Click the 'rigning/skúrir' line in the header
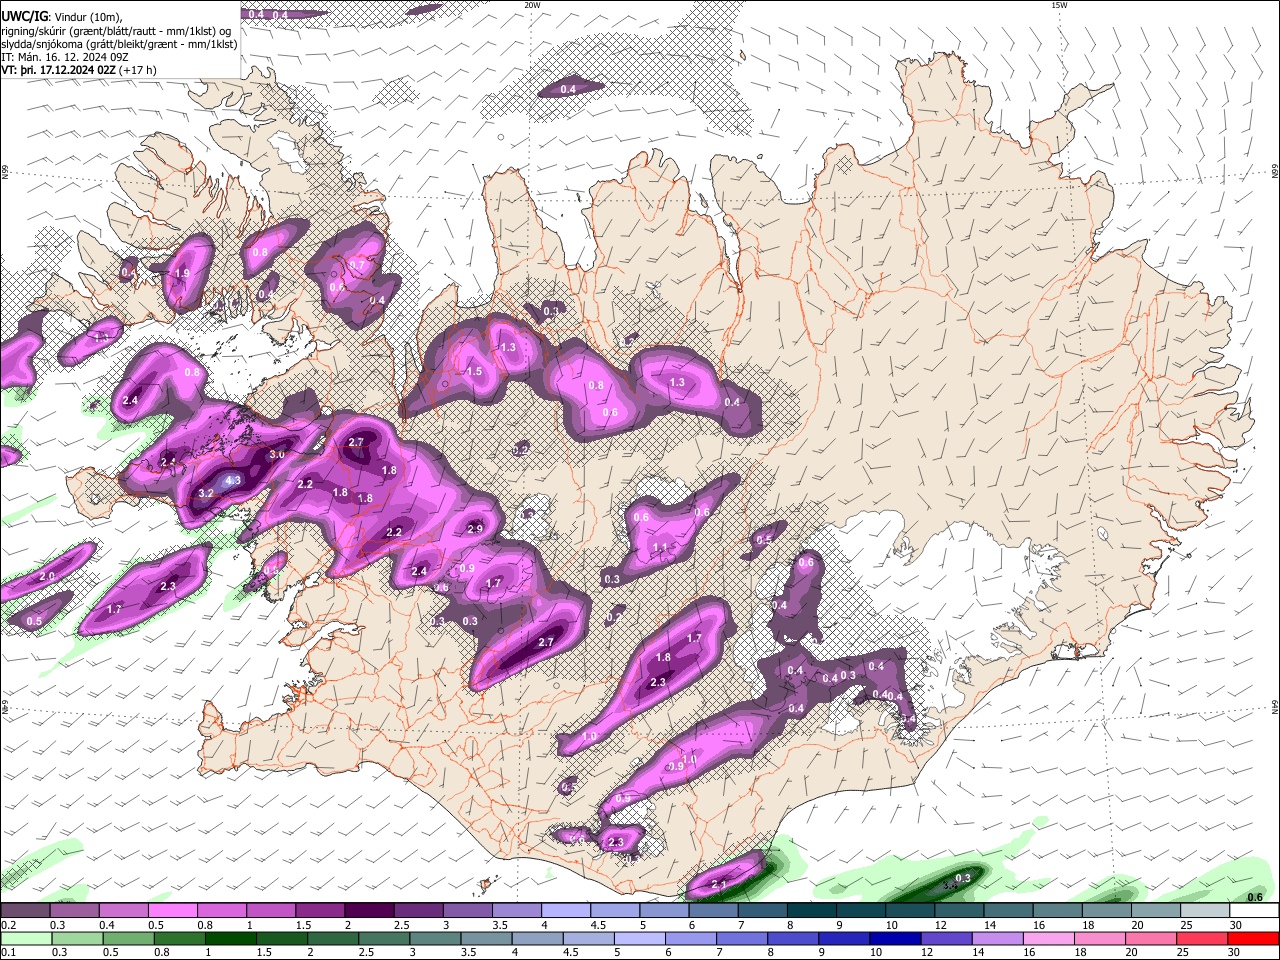The height and width of the screenshot is (960, 1280). 117,30
